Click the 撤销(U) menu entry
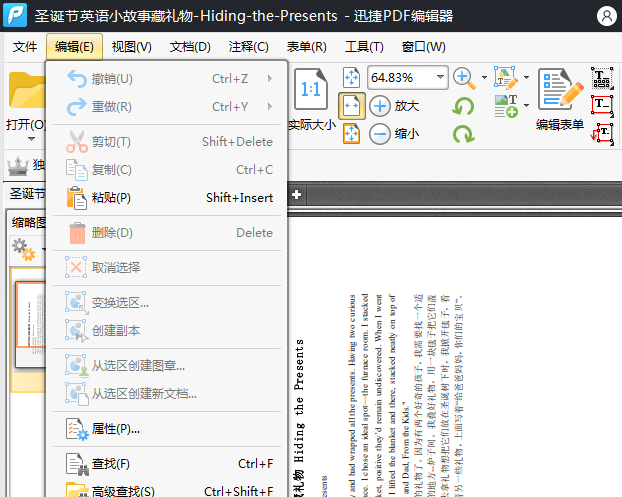The height and width of the screenshot is (497, 622). pos(167,79)
